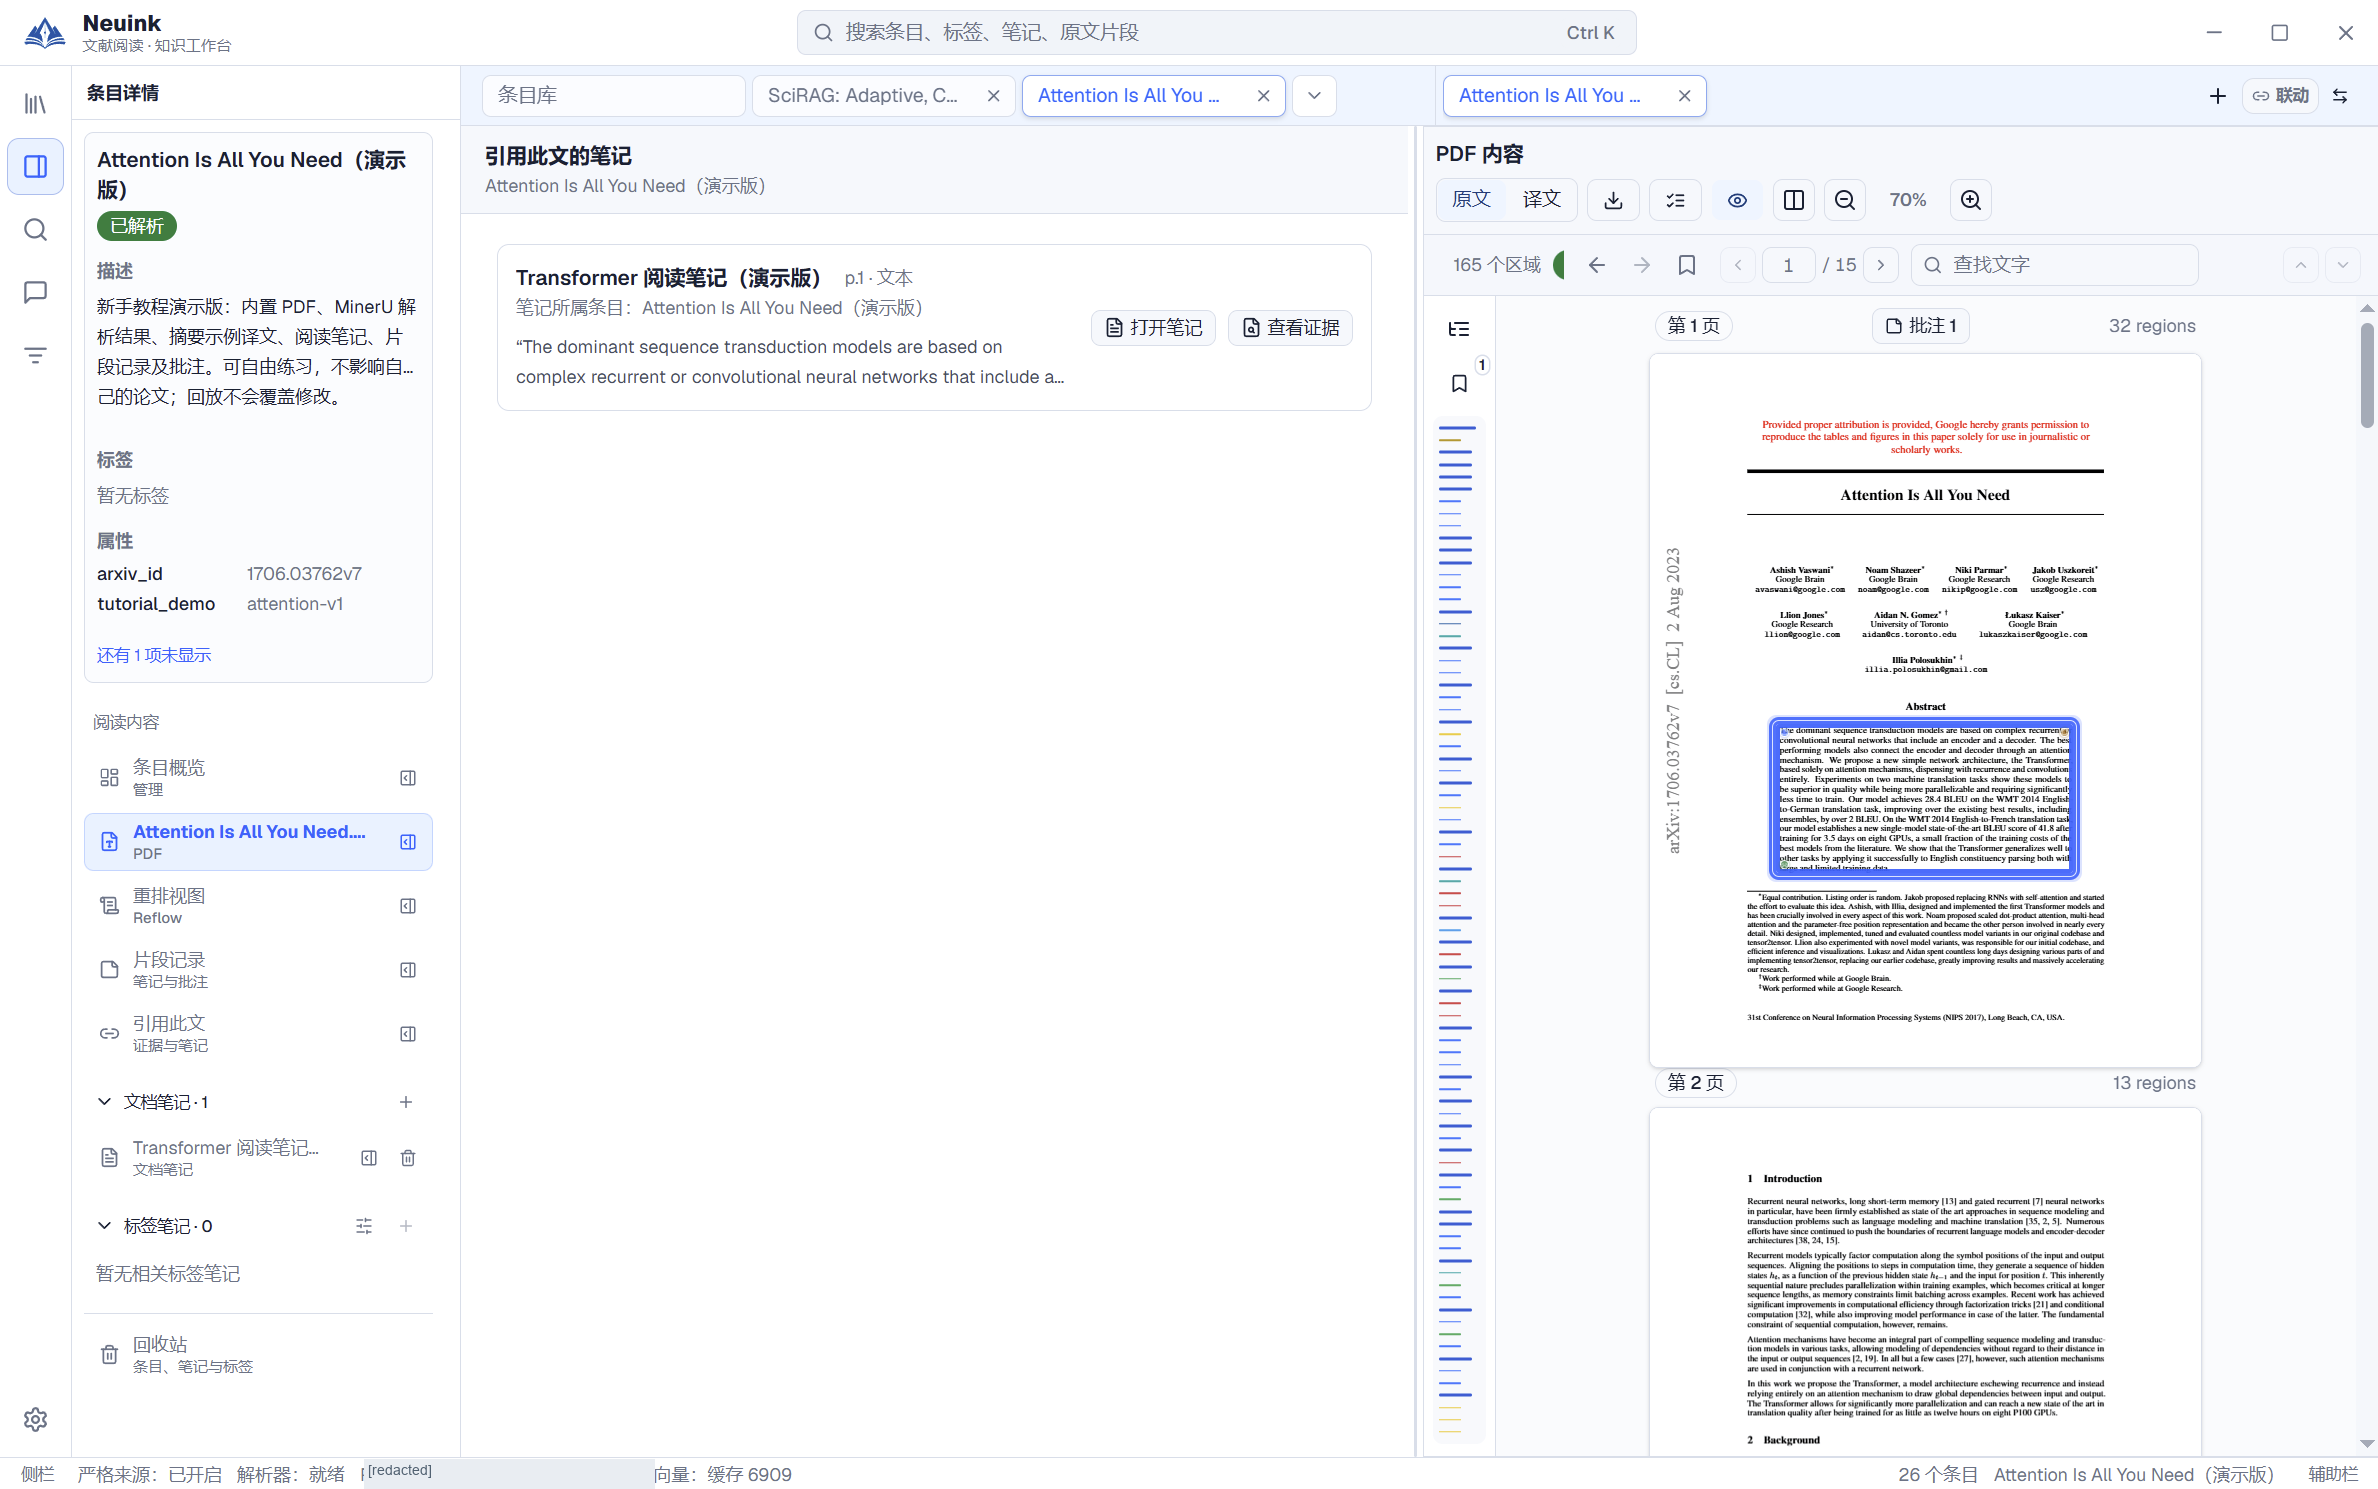Toggle region visibility eye icon
Image resolution: width=2378 pixels, height=1489 pixels.
click(x=1737, y=200)
